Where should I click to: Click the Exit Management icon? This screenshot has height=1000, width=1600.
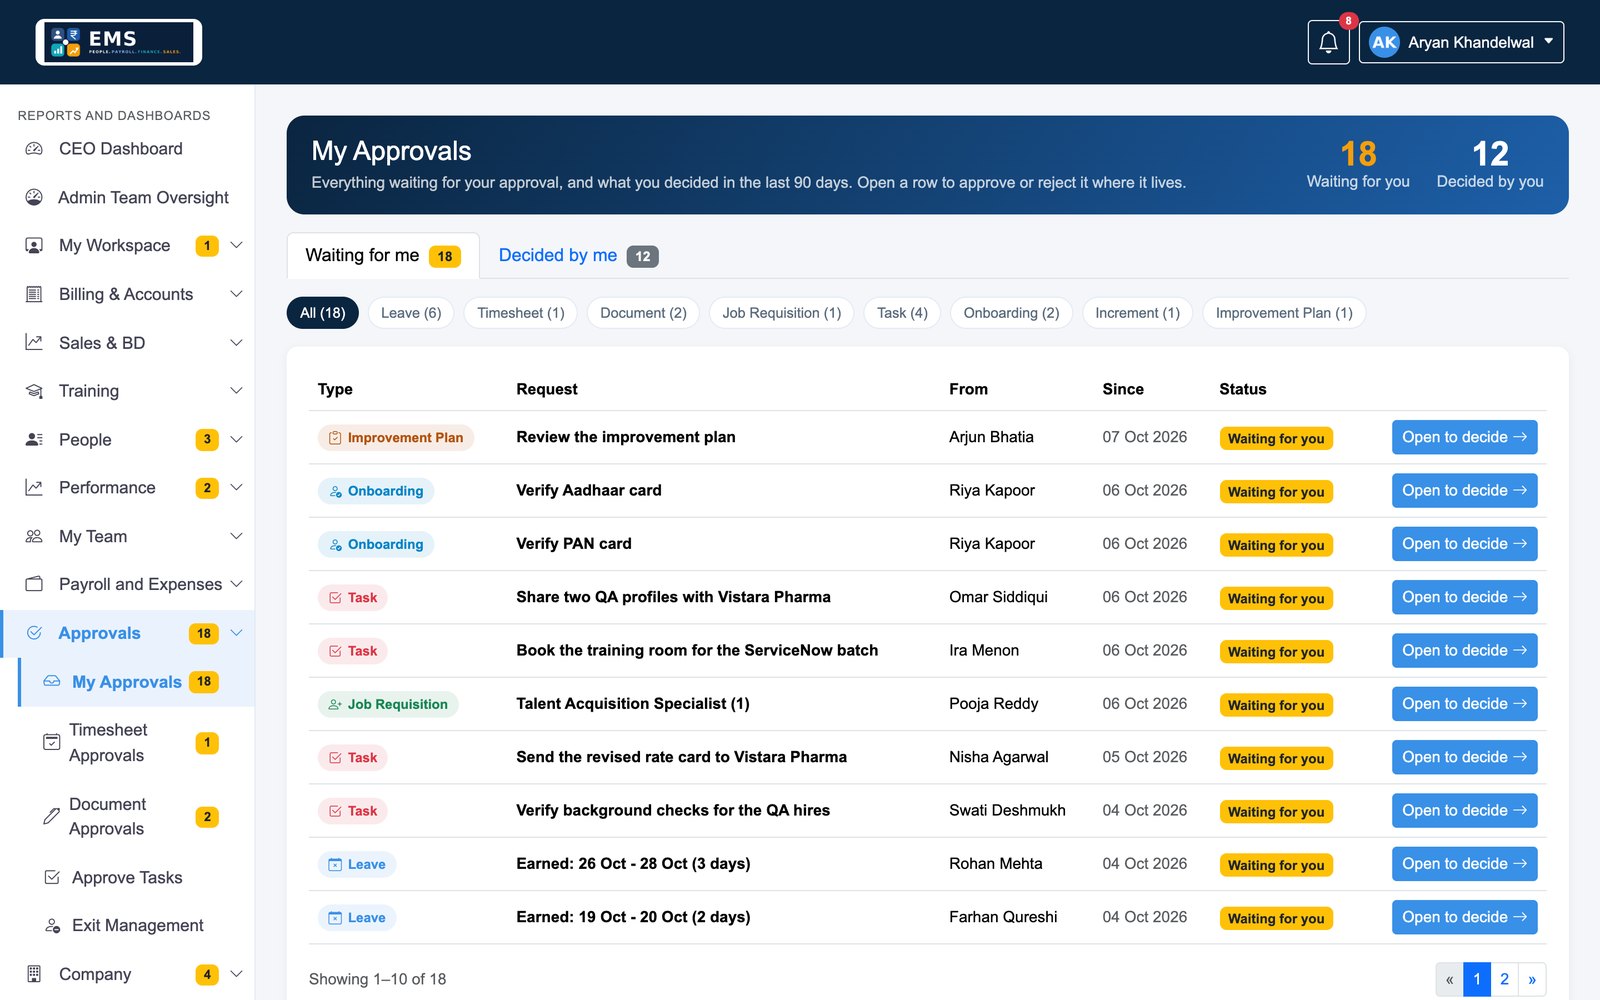pyautogui.click(x=52, y=926)
